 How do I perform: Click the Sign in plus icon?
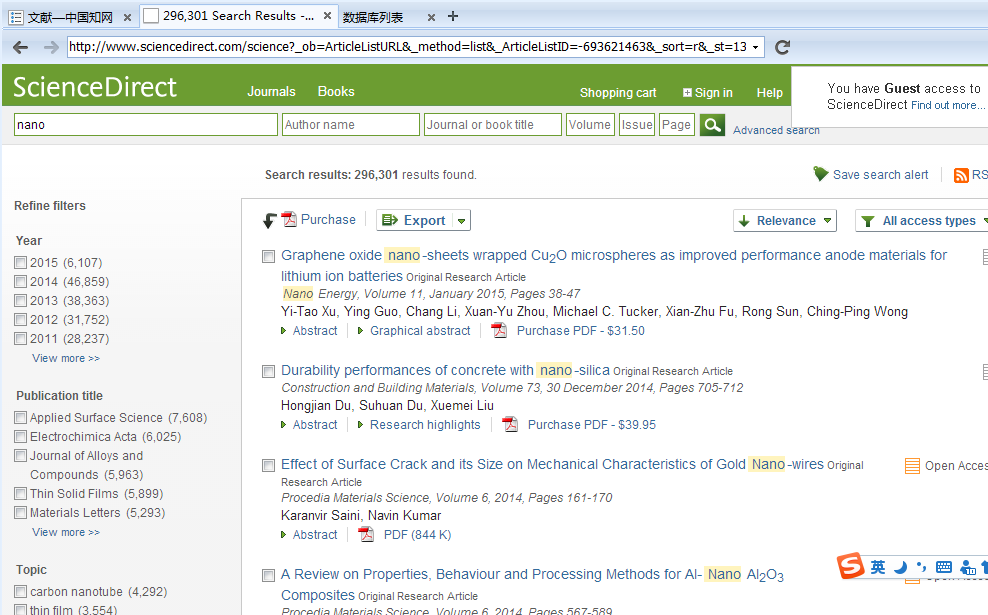pos(687,93)
